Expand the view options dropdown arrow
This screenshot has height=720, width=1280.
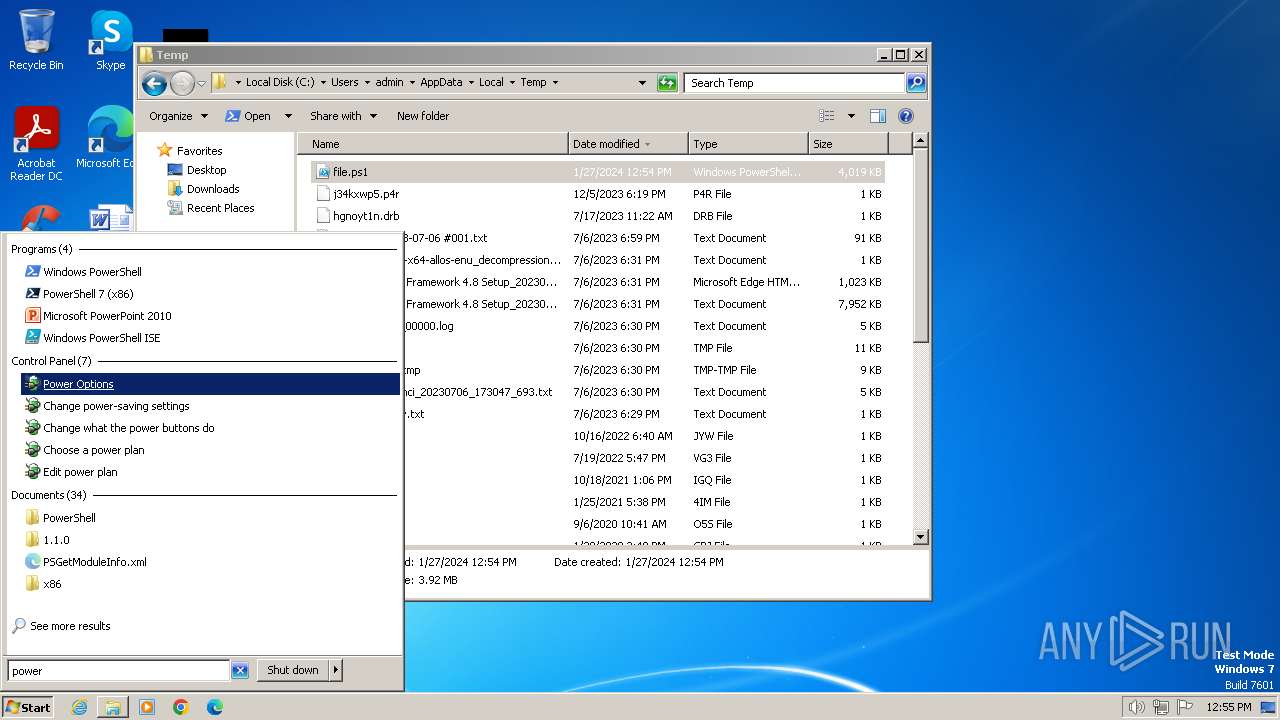(x=851, y=116)
